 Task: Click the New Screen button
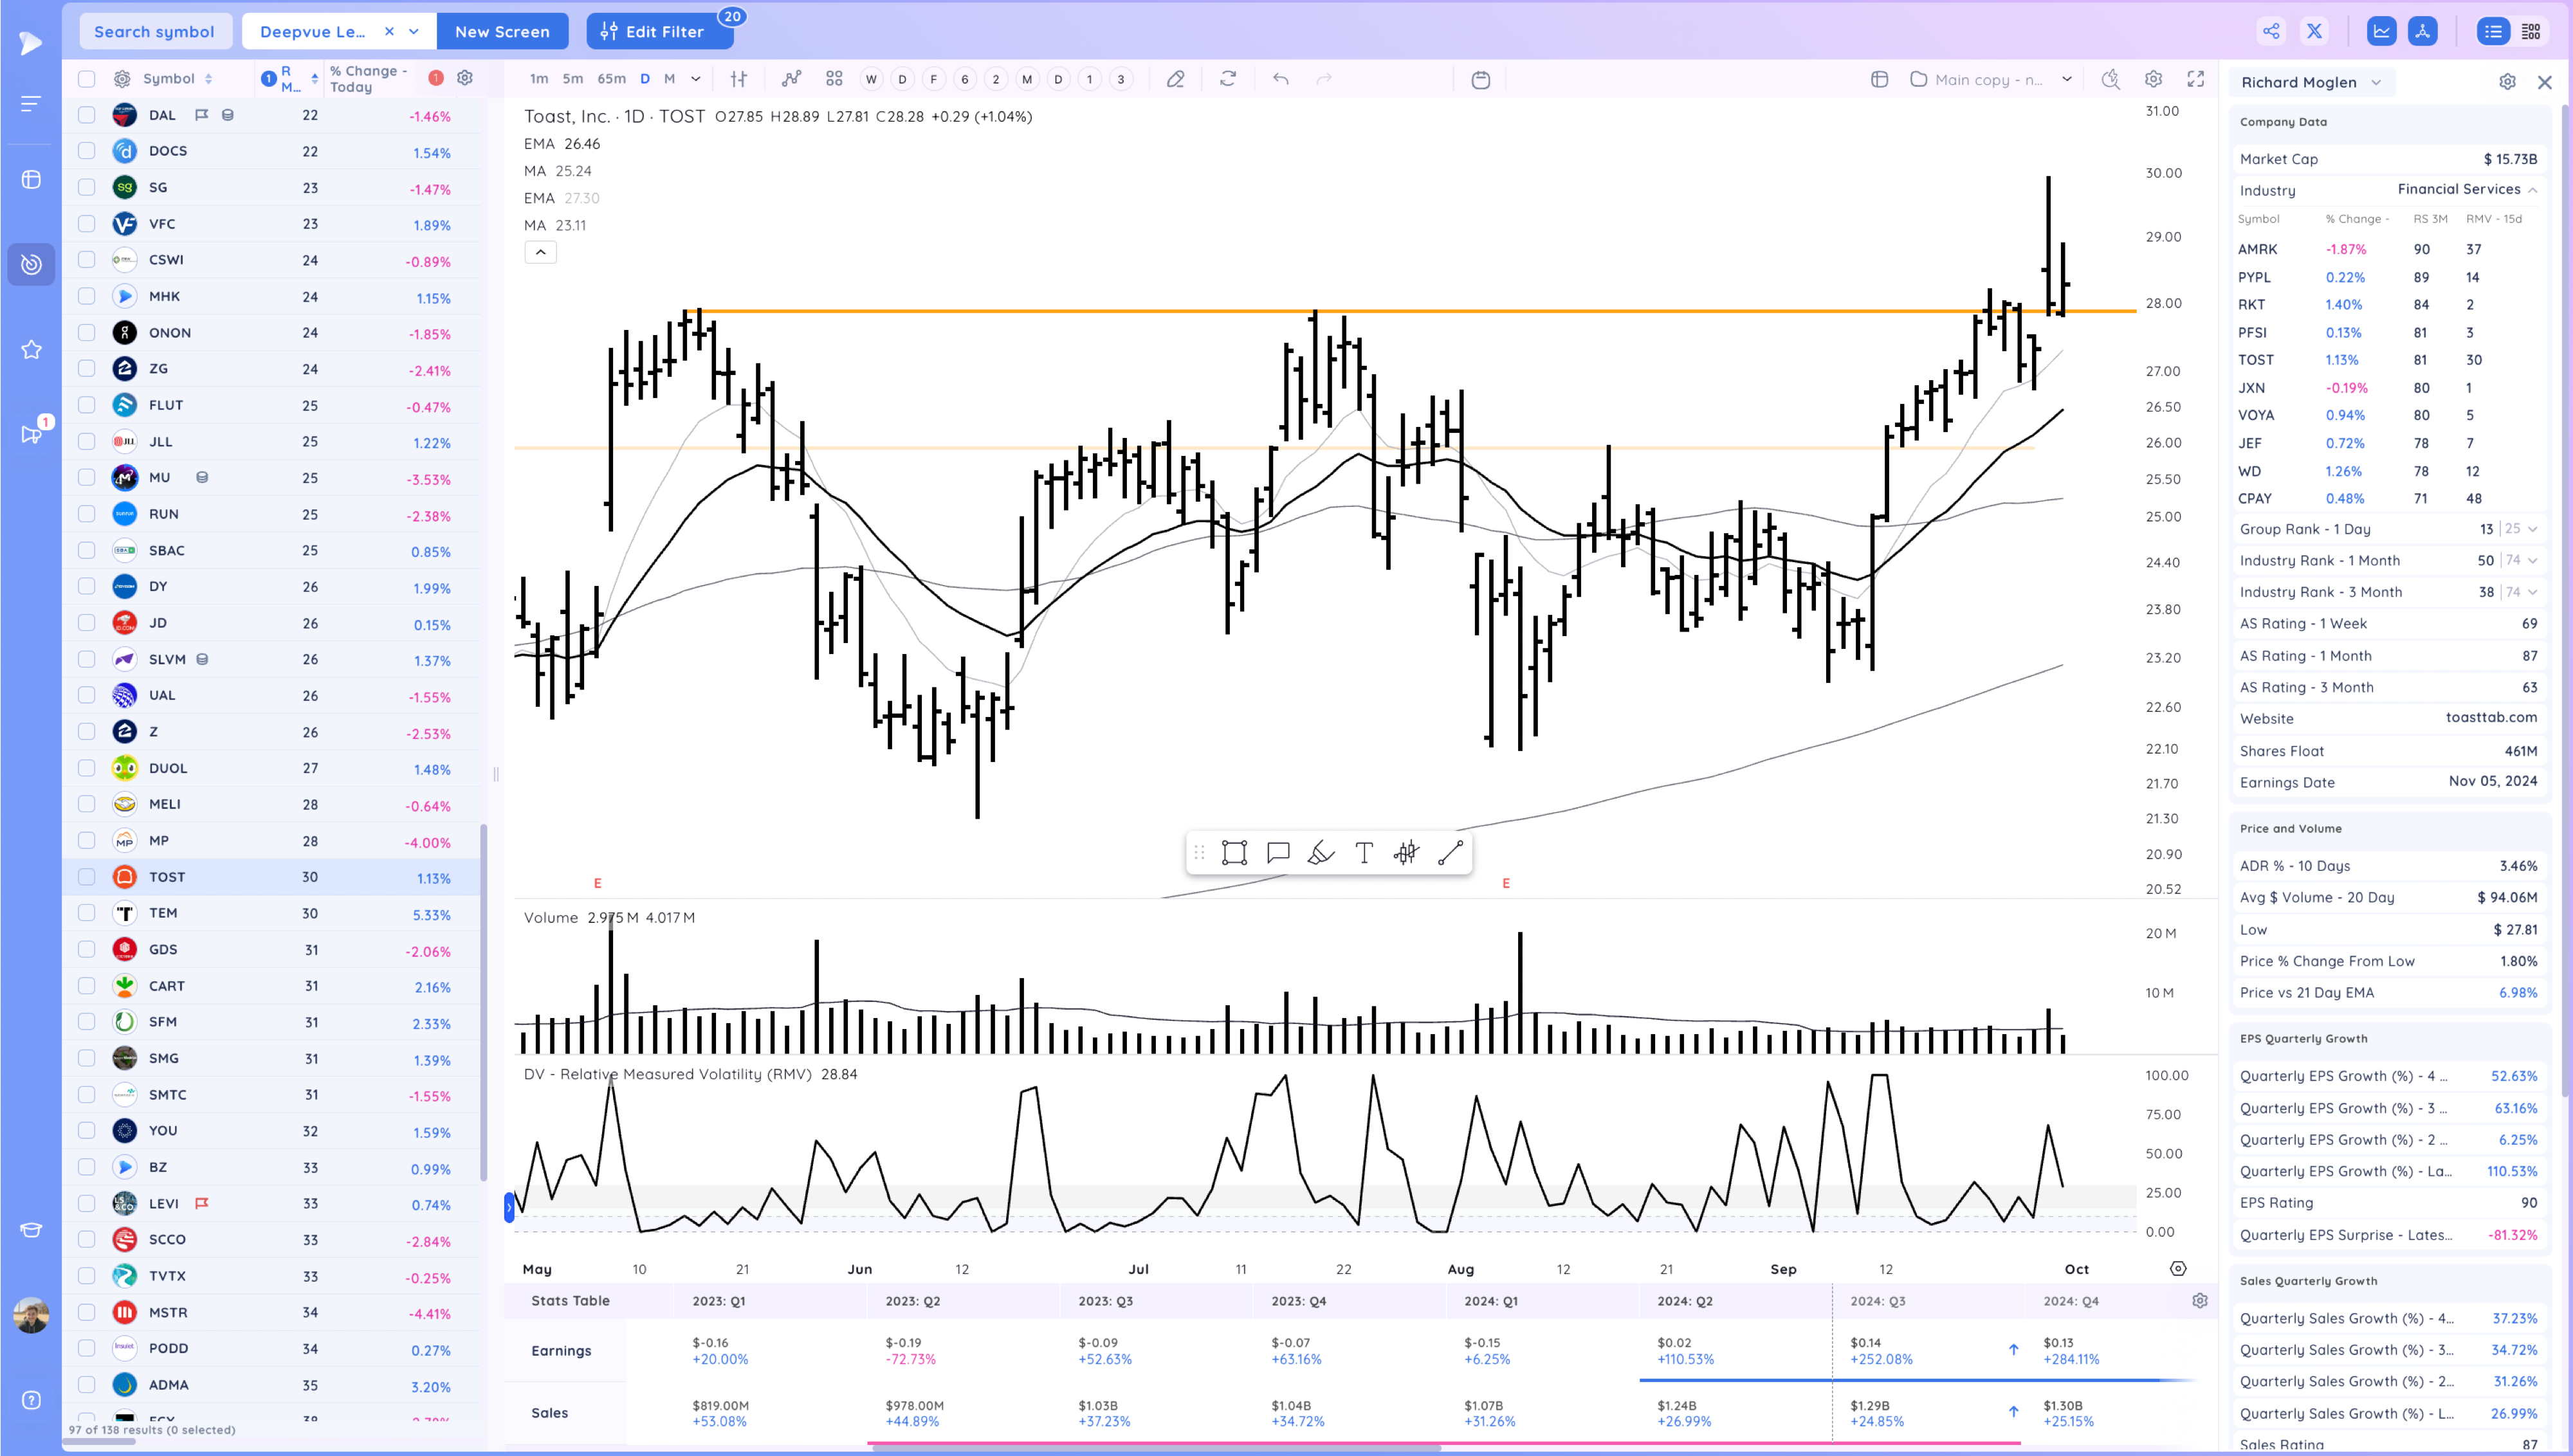click(502, 31)
